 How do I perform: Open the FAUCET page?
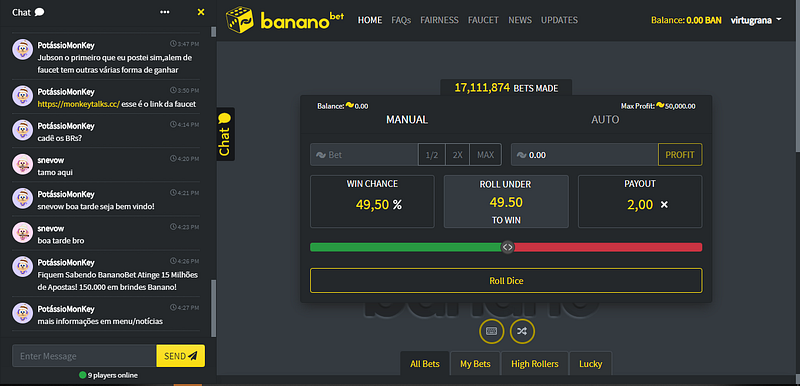pos(483,20)
